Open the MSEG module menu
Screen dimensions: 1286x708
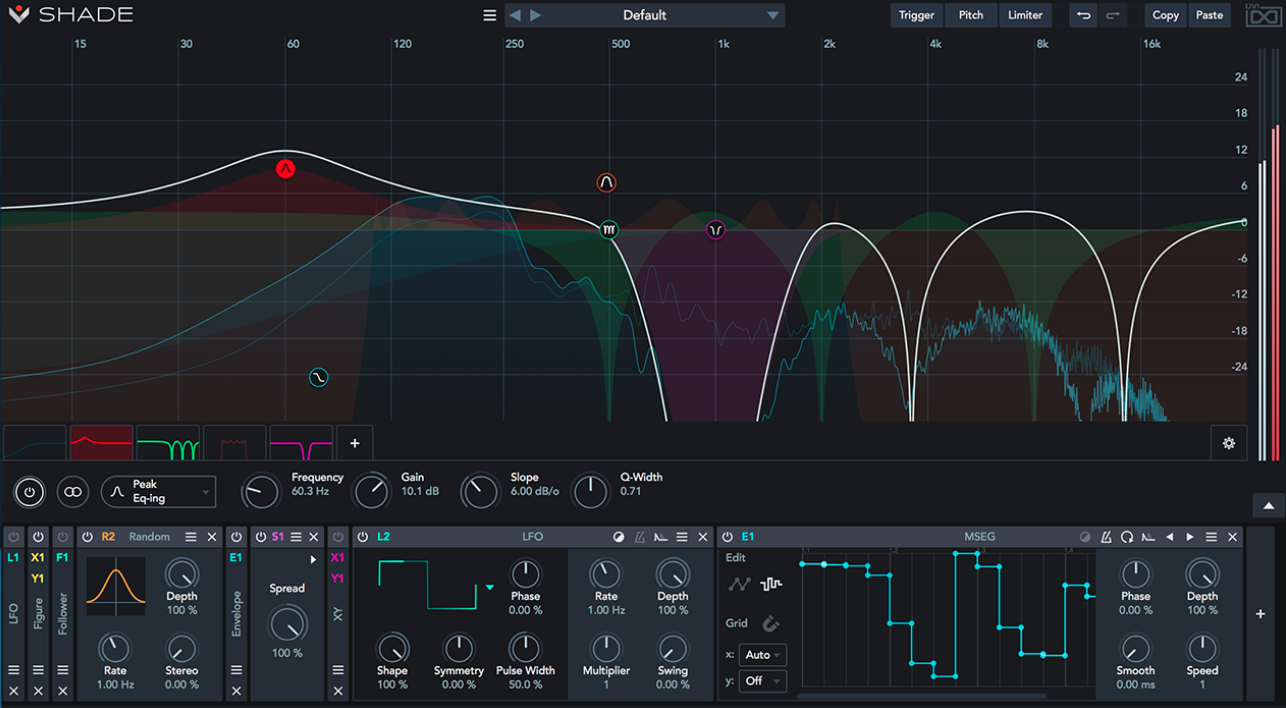(x=1211, y=537)
